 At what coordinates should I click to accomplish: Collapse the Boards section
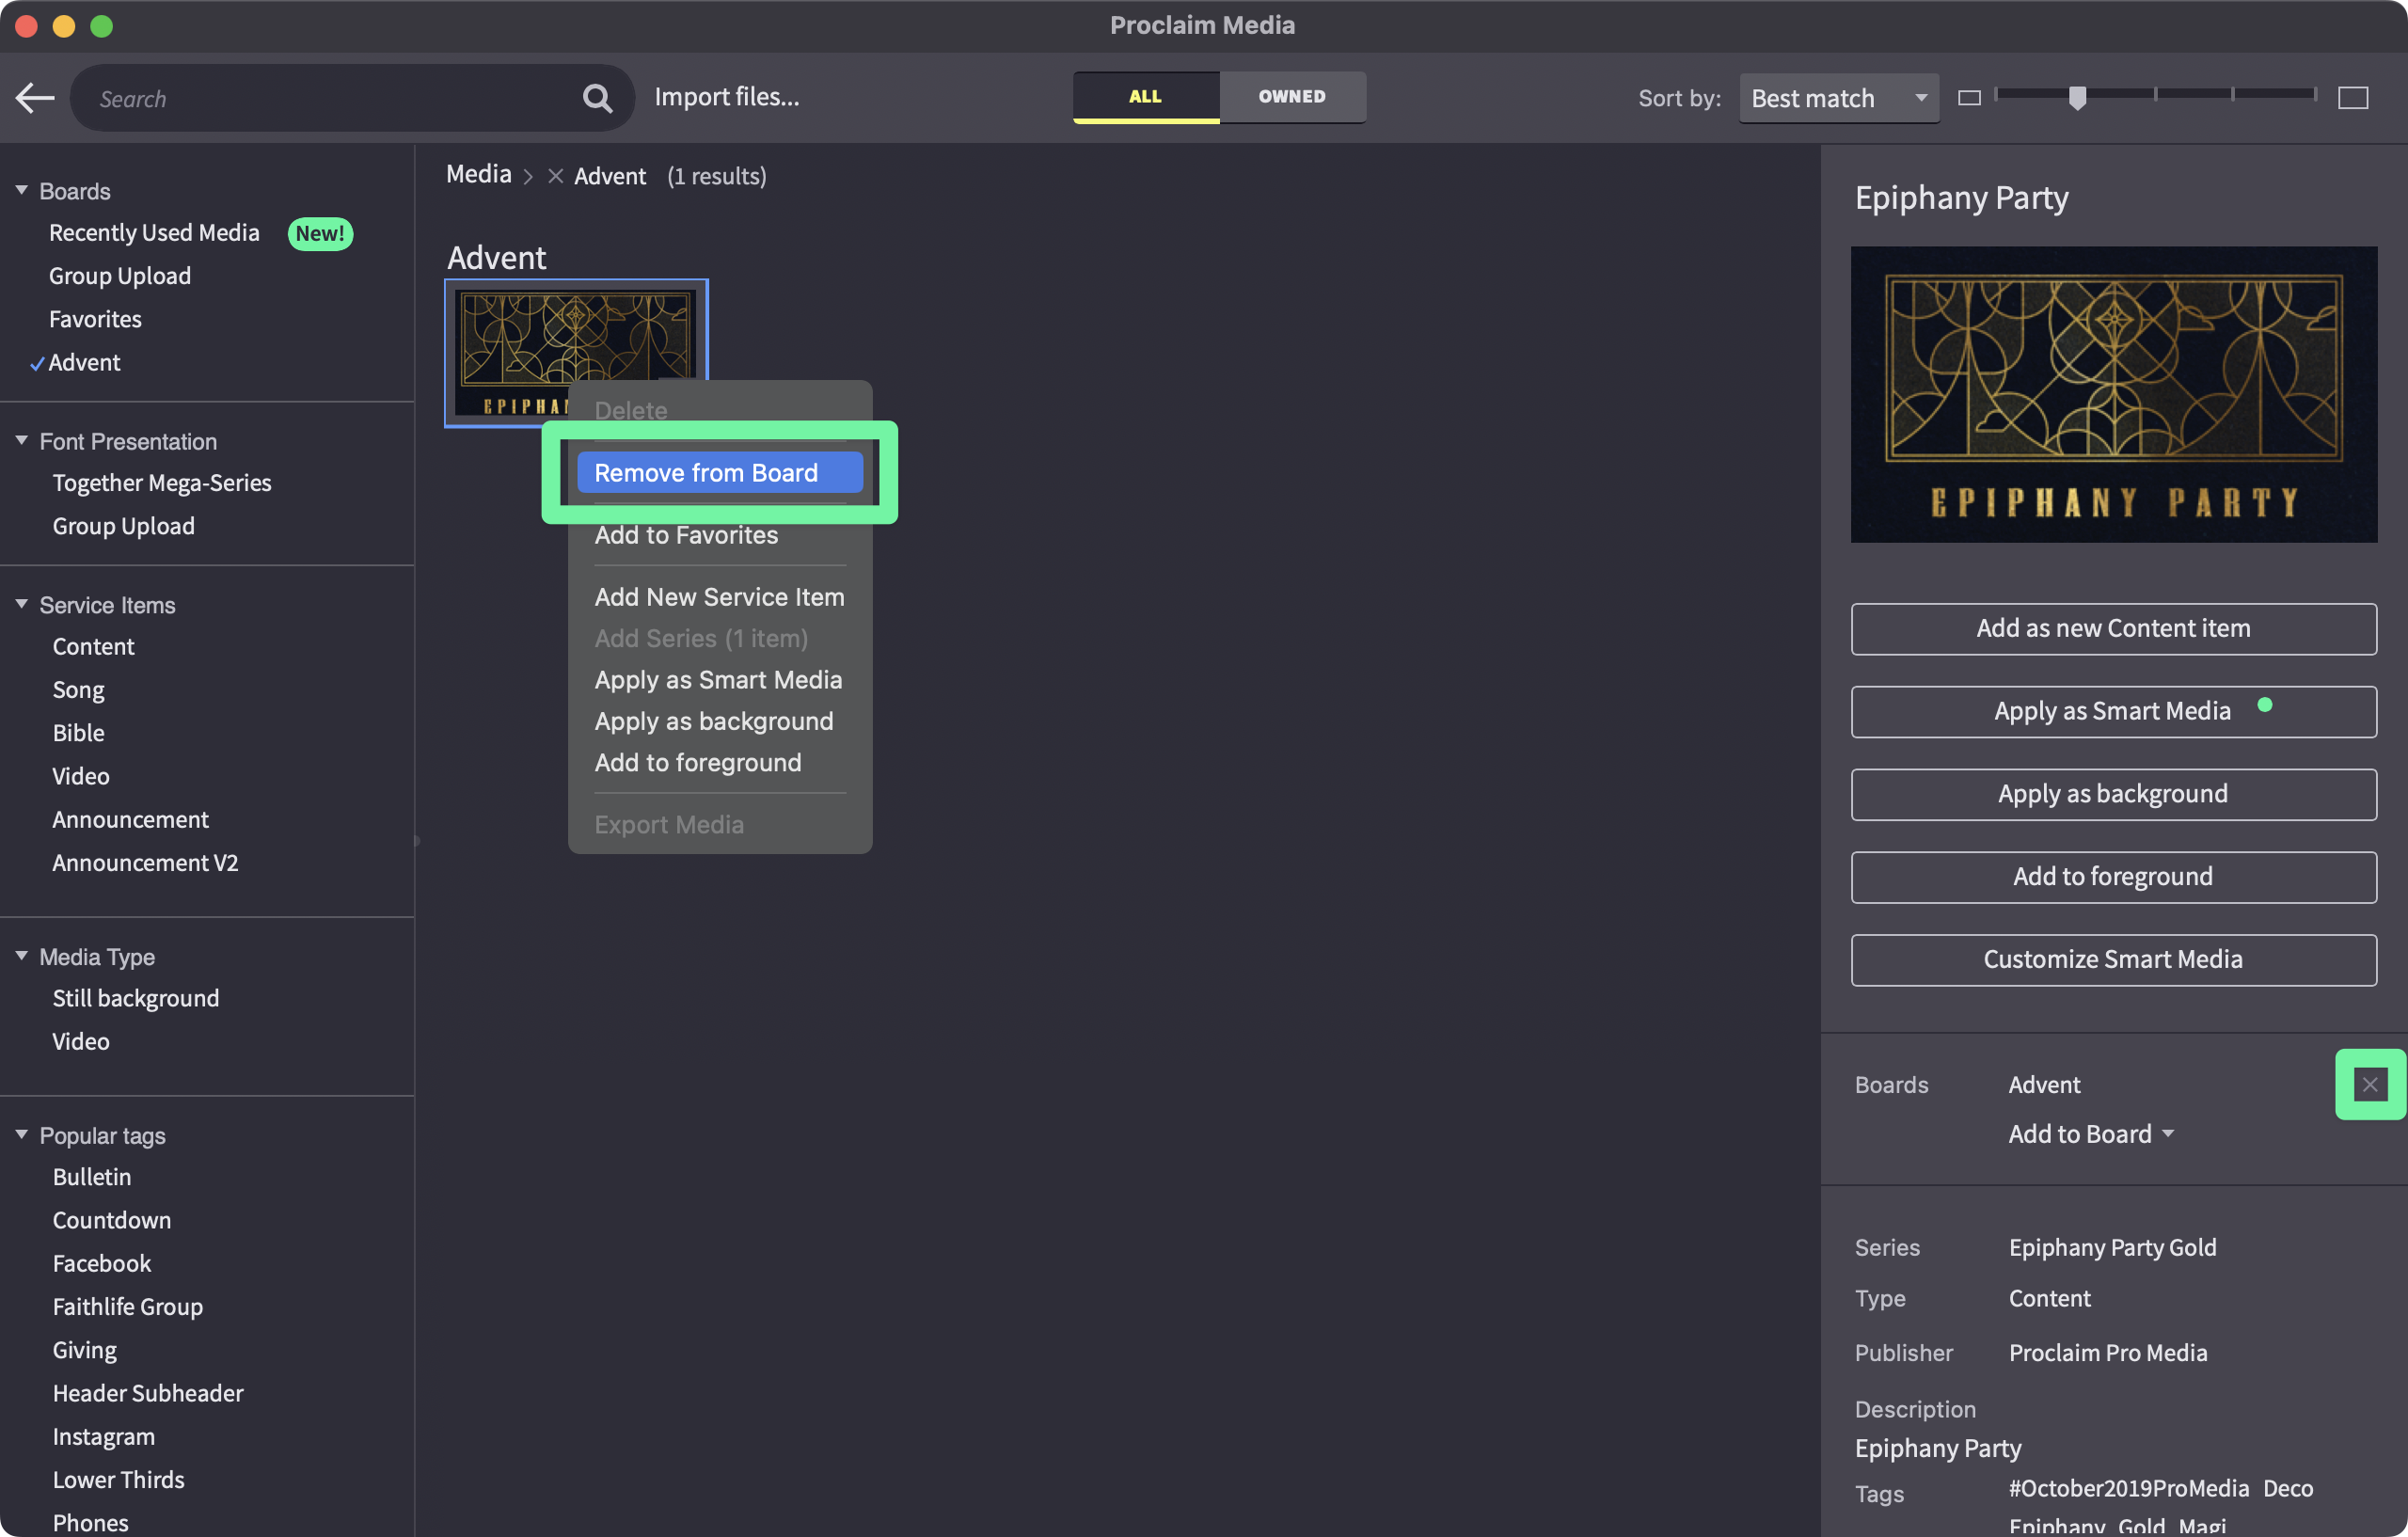click(21, 190)
